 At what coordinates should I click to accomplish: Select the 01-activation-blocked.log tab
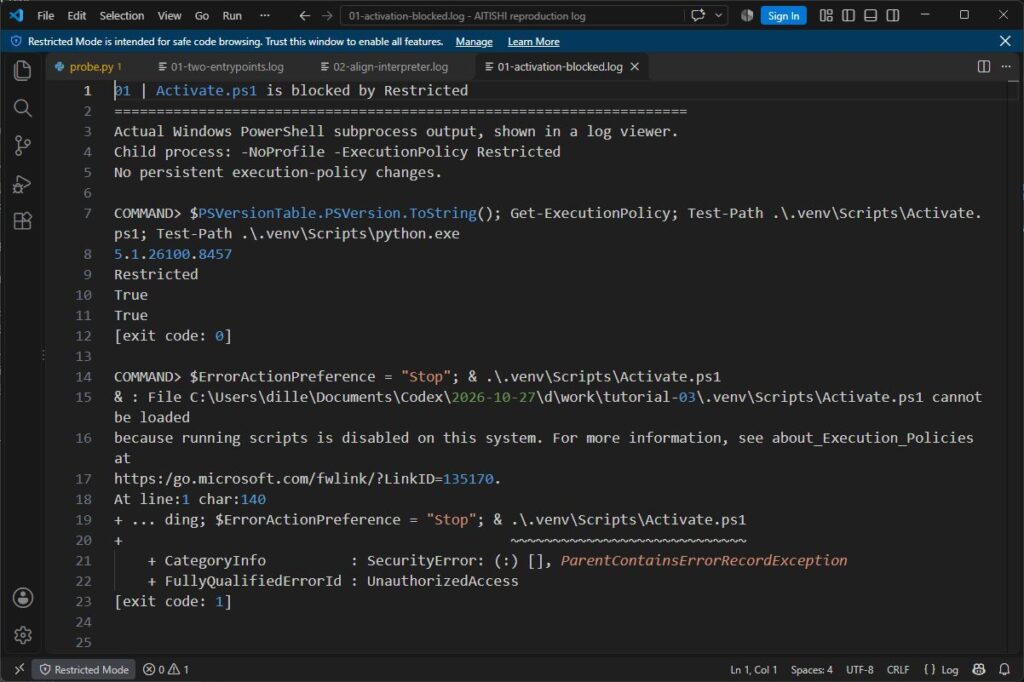(560, 67)
